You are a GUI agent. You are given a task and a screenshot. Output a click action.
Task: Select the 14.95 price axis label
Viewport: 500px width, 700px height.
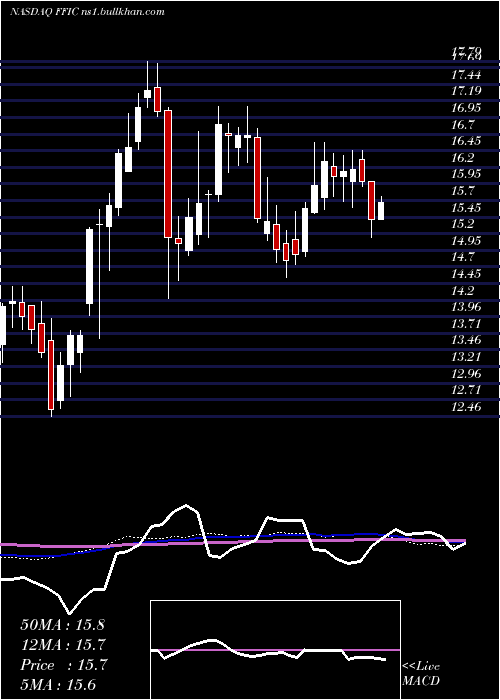(x=466, y=241)
